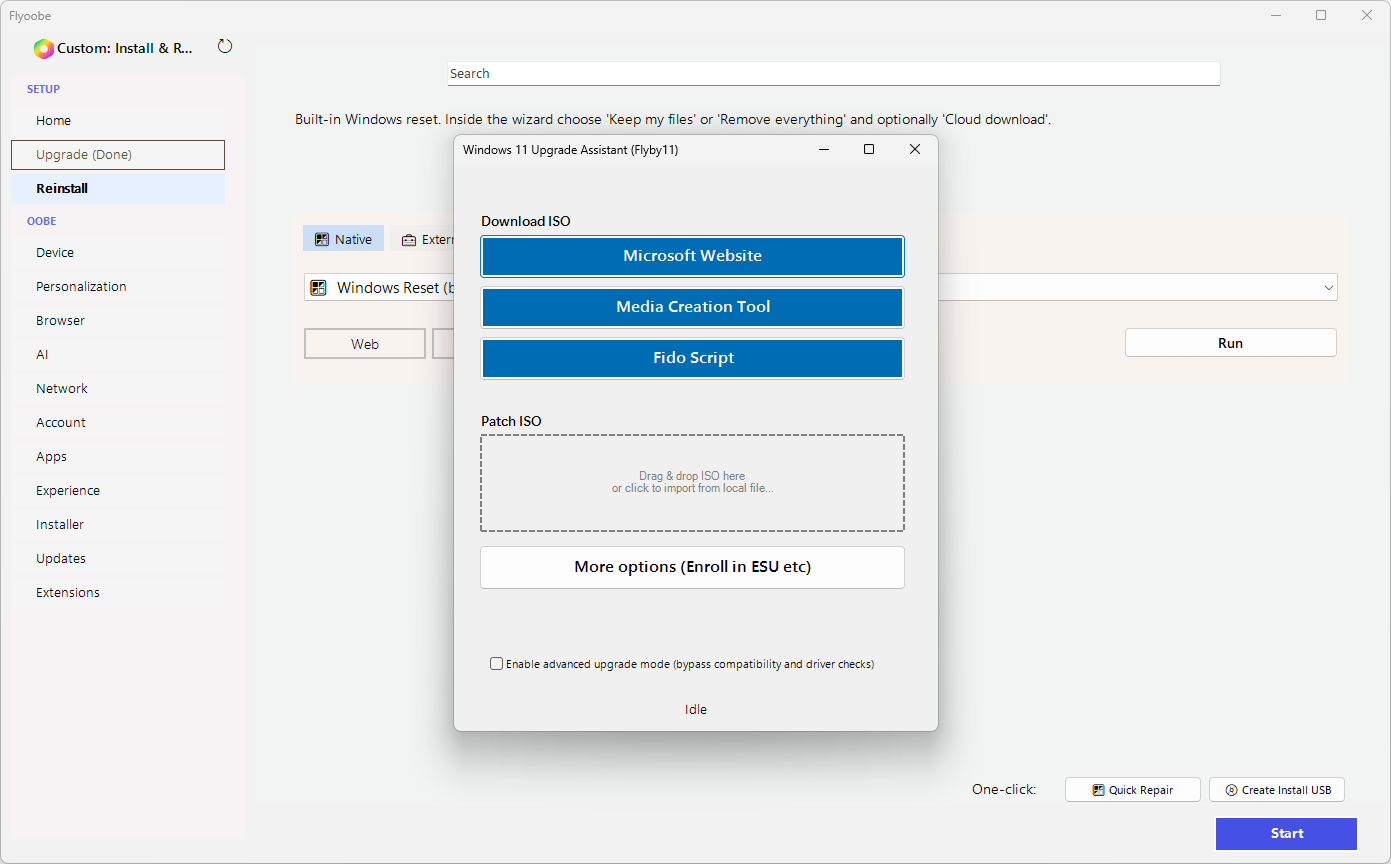1391x864 pixels.
Task: Open More options (Enroll in ESU etc)
Action: click(x=692, y=567)
